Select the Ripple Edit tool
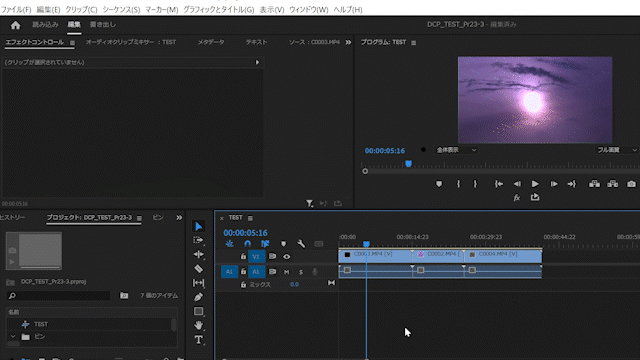 point(198,254)
